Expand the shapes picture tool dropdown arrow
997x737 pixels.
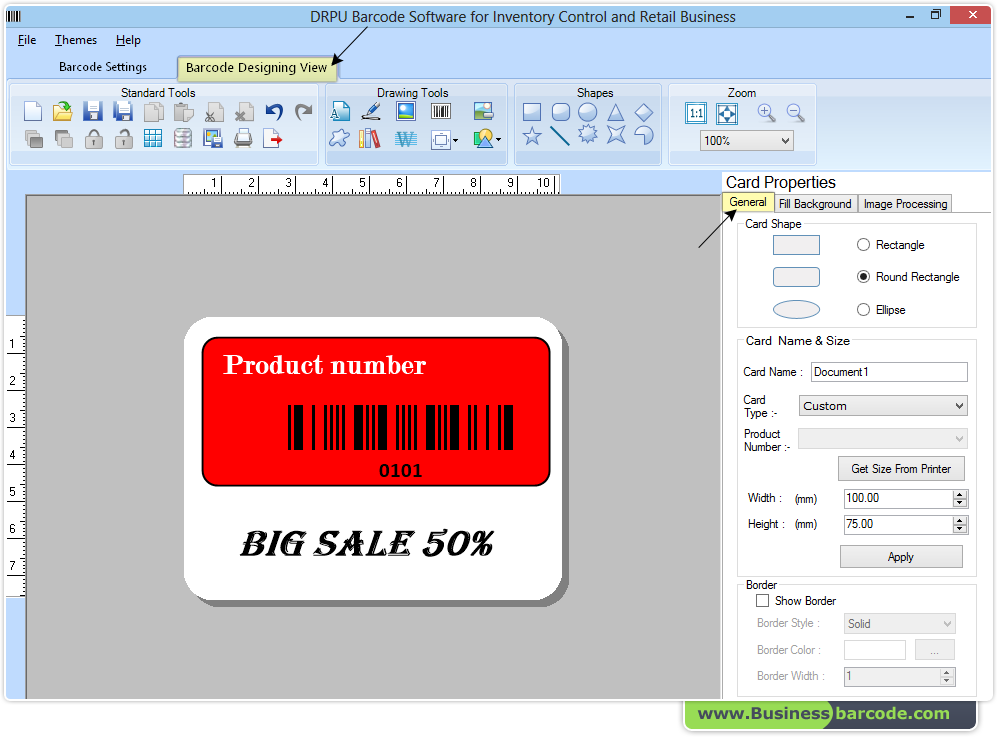coord(498,140)
